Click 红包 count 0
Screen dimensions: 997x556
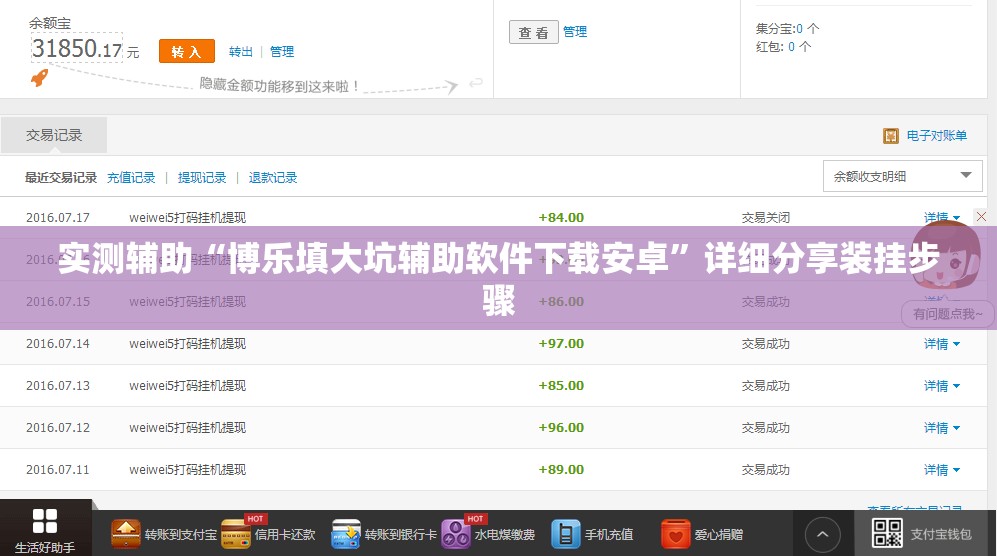791,46
